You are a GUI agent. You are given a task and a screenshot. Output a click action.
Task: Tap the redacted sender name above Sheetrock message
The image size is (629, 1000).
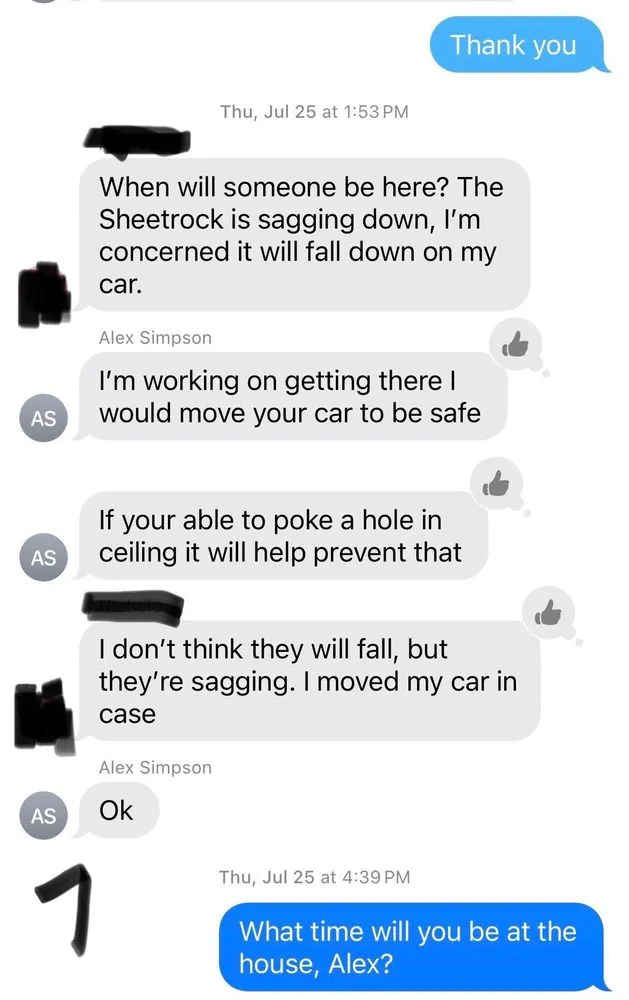(137, 140)
